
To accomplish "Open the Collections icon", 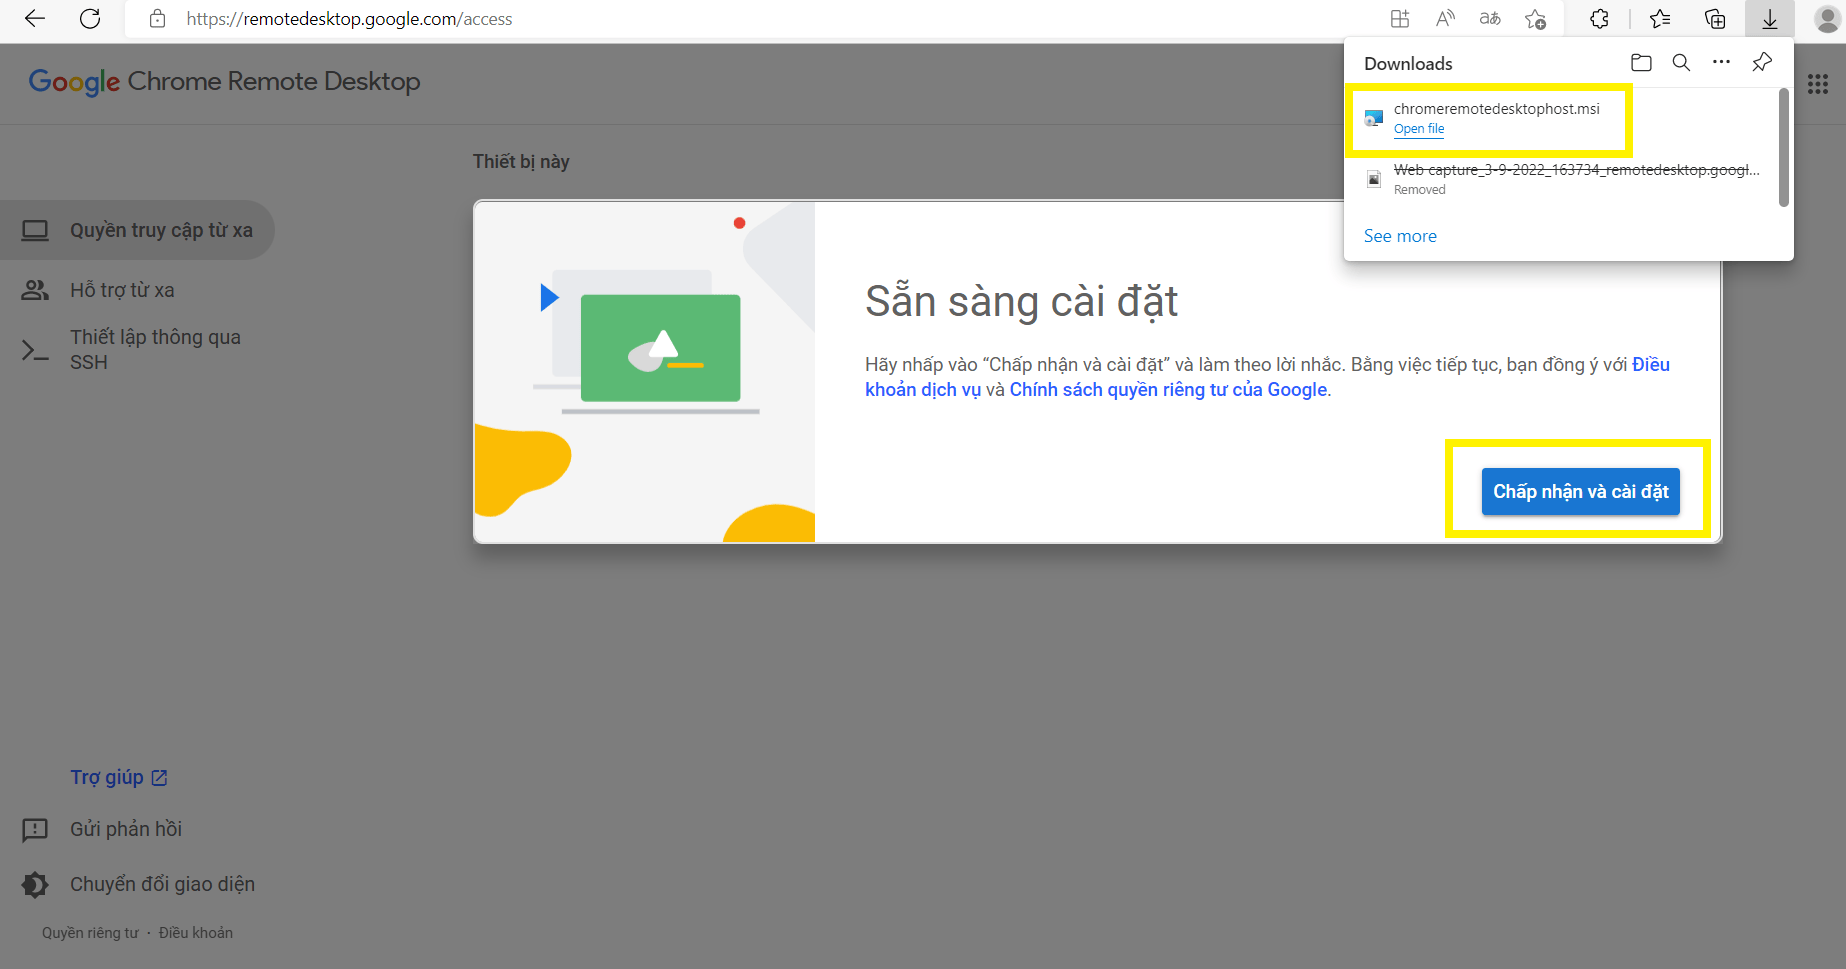I will 1715,19.
